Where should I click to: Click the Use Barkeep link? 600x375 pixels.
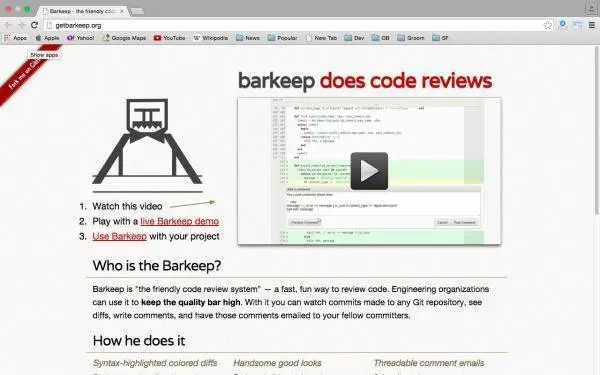coord(119,236)
